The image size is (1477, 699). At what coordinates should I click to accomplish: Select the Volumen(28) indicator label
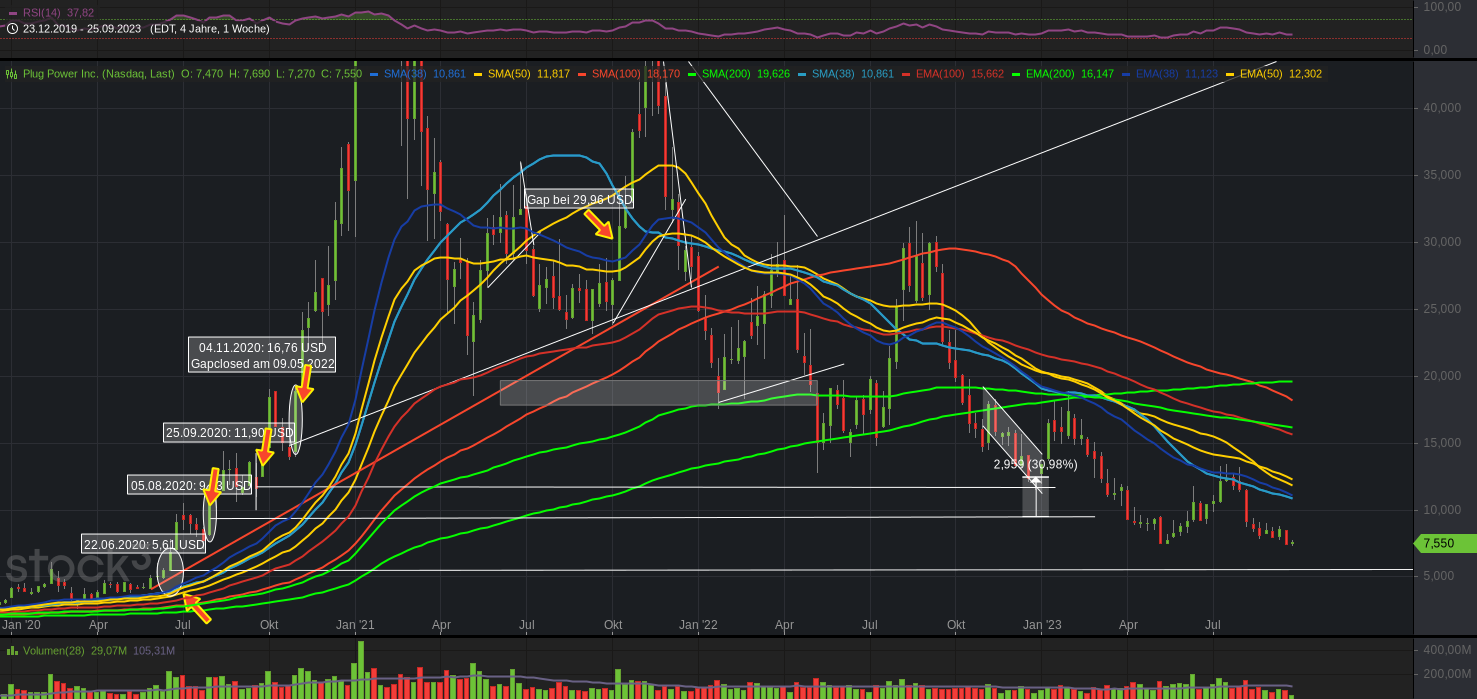click(x=54, y=651)
